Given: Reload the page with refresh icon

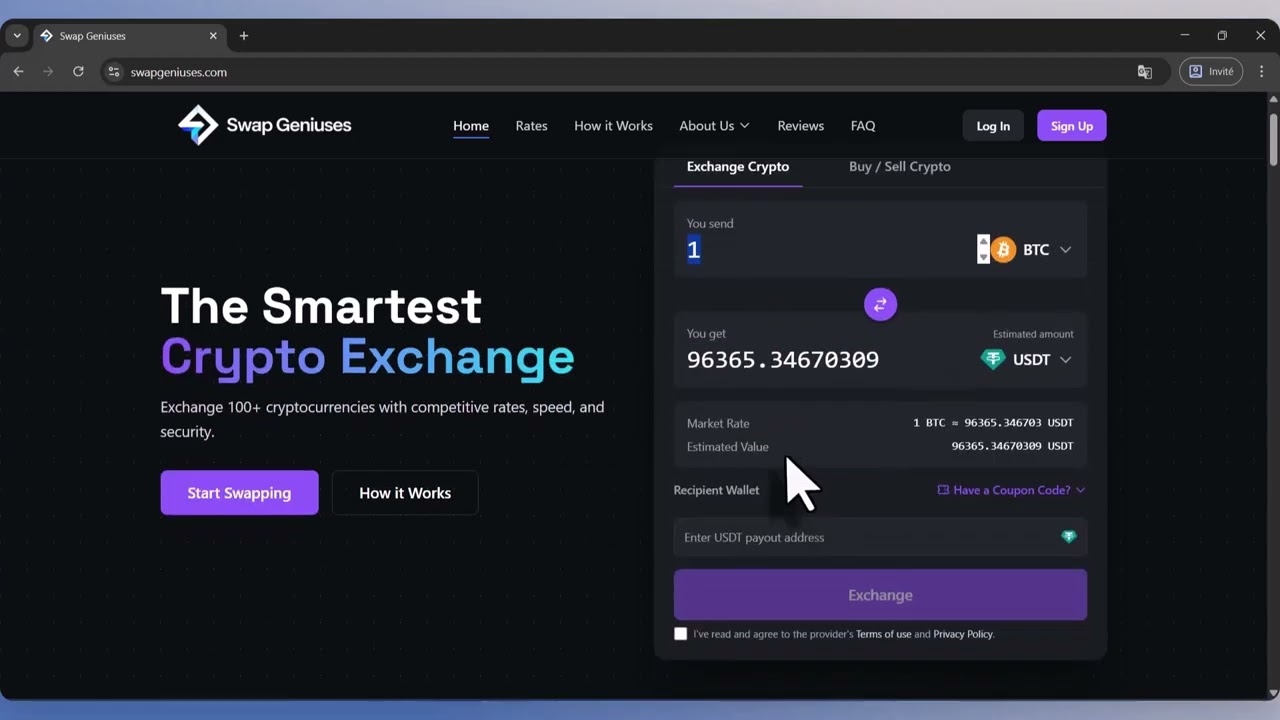Looking at the screenshot, I should [x=78, y=72].
